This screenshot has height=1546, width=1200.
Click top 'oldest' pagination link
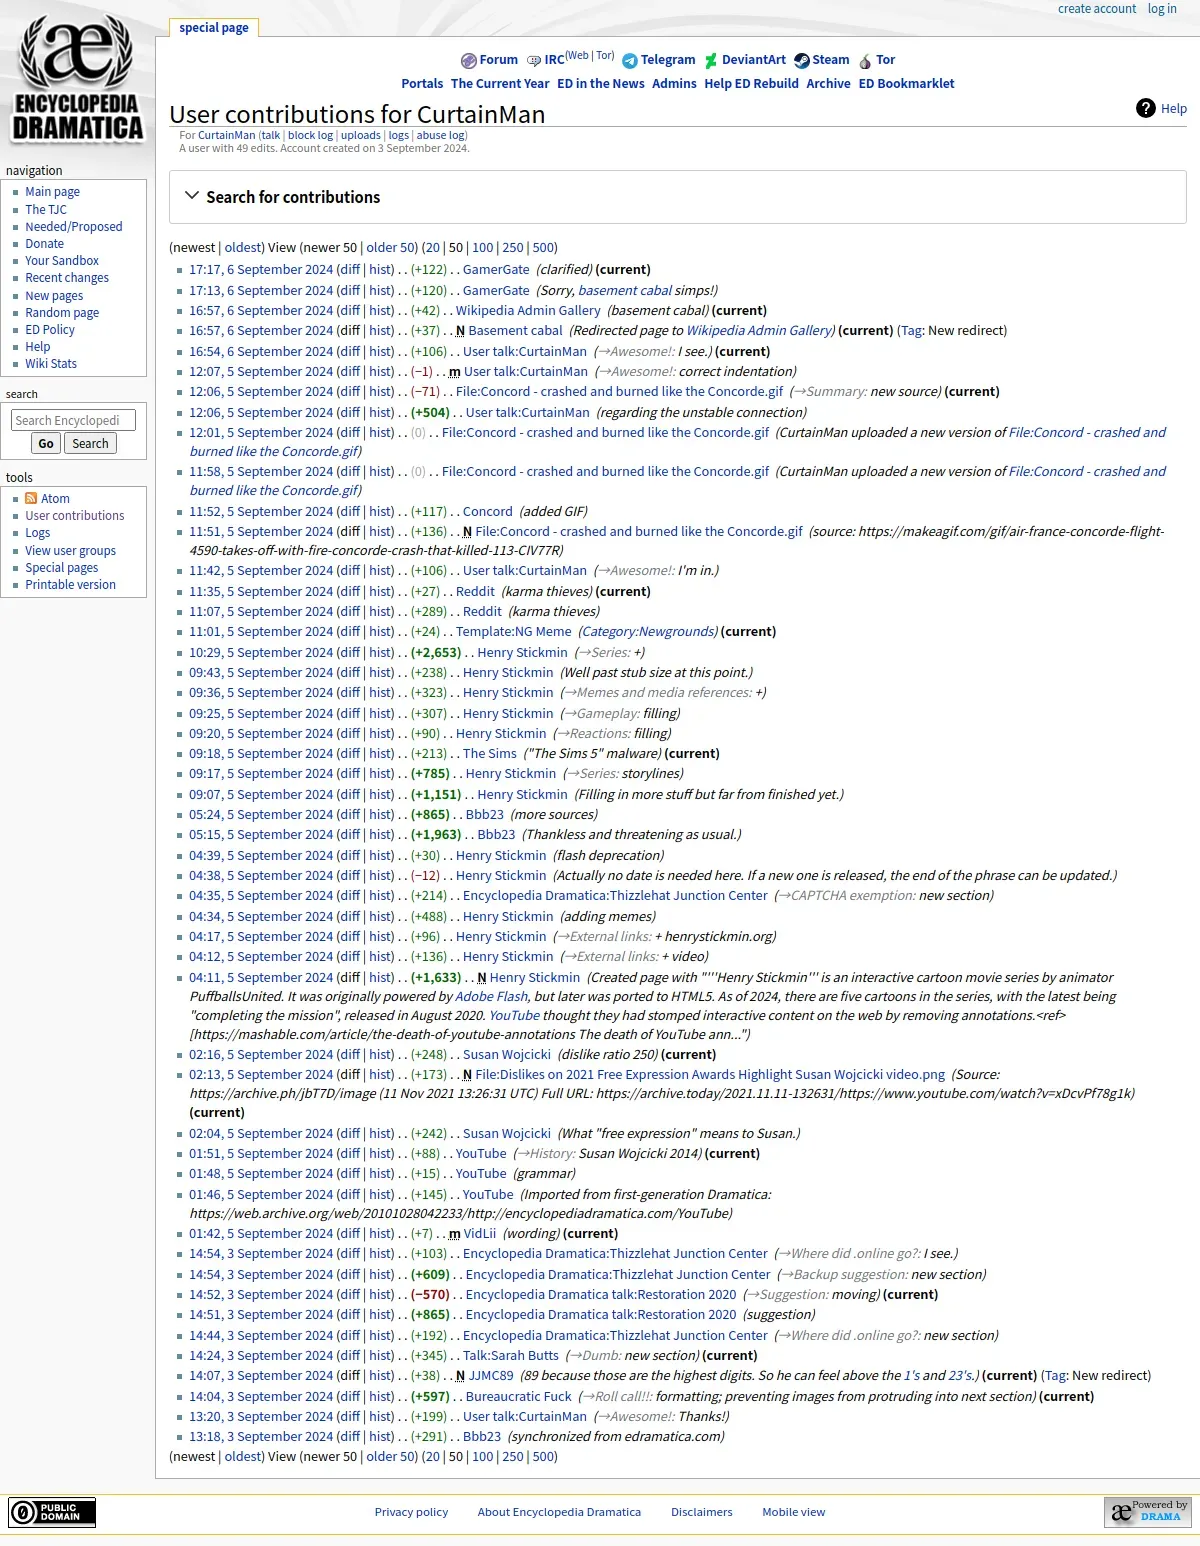[244, 248]
